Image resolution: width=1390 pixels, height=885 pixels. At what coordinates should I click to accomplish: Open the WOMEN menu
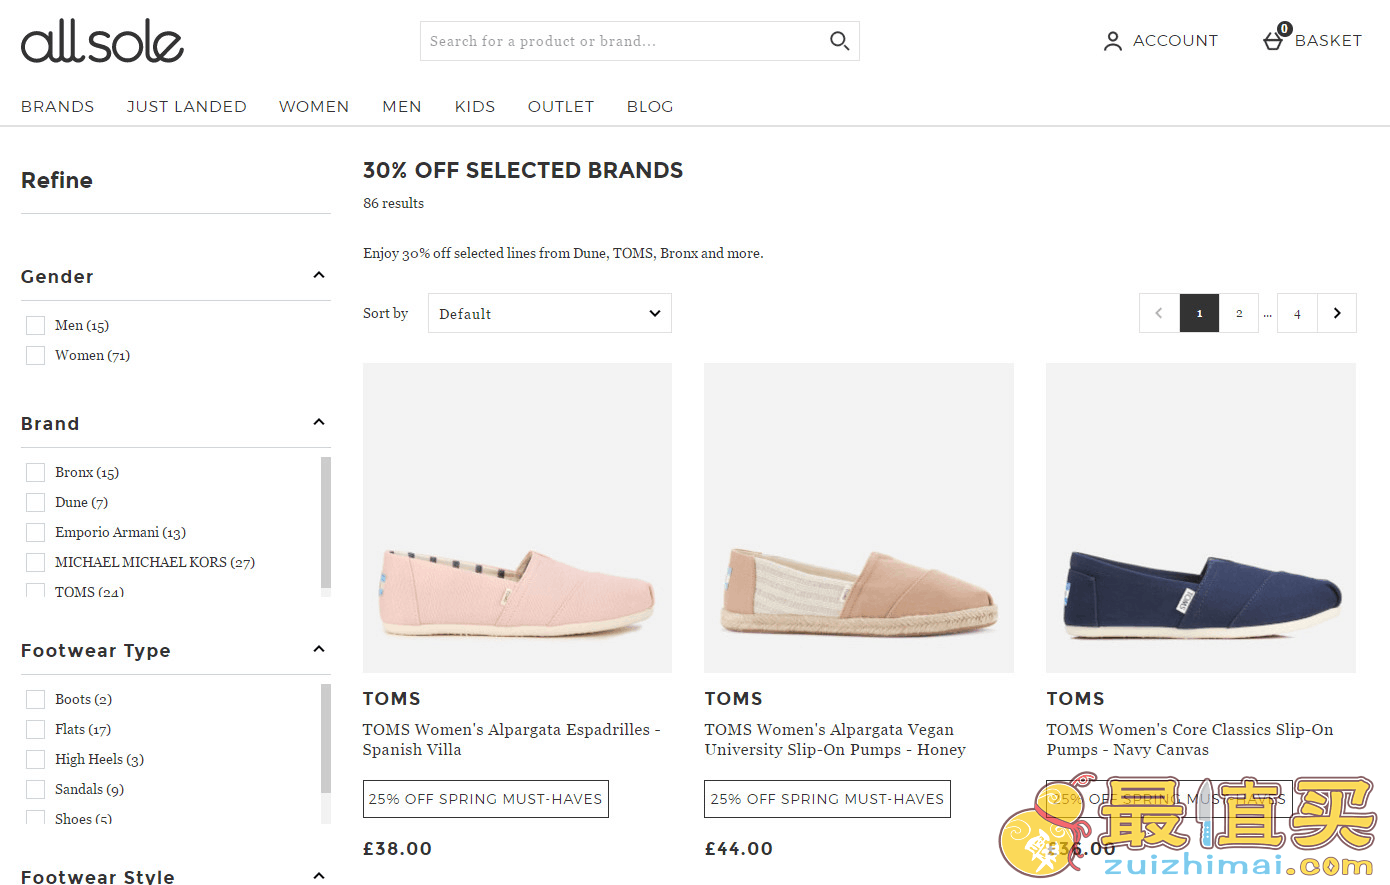(314, 106)
